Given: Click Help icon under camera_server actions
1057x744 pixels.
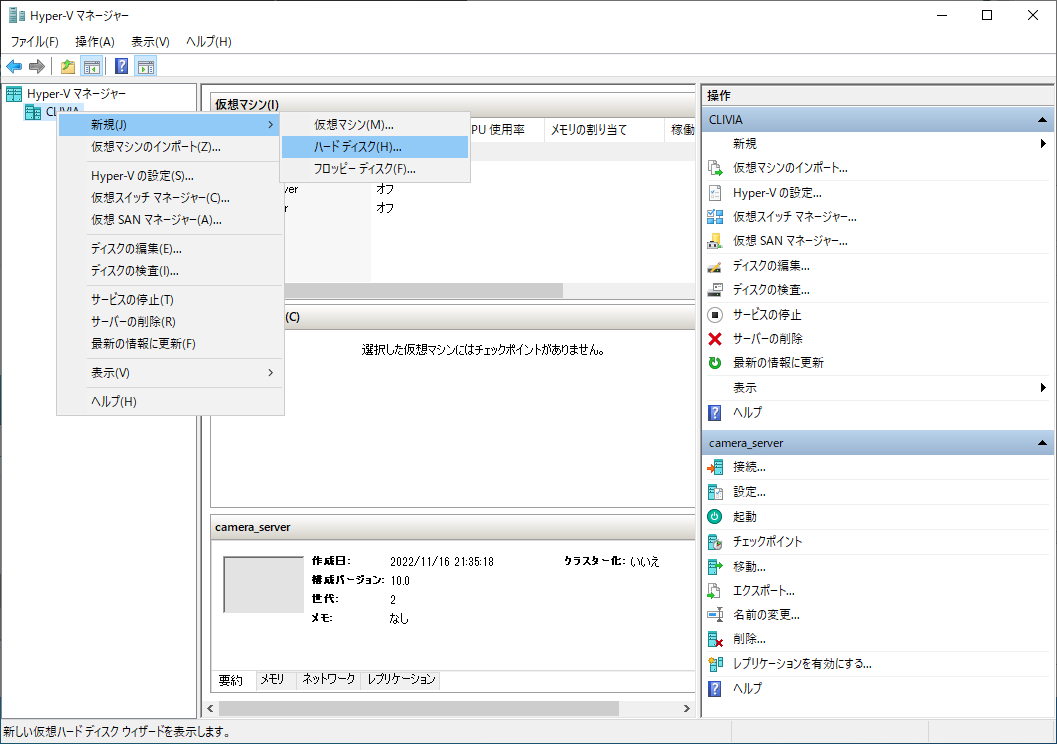Looking at the screenshot, I should 715,688.
